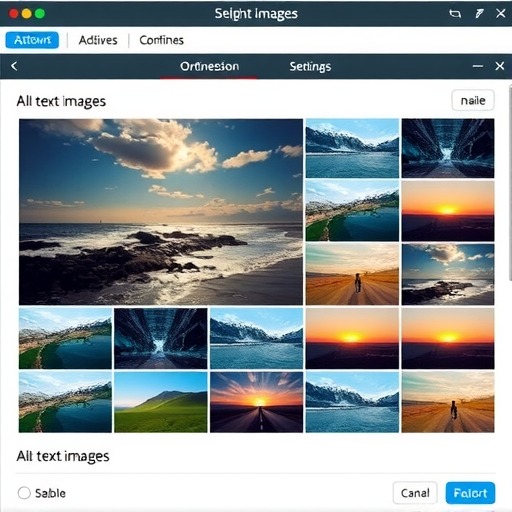Click the green macOS window button
Image resolution: width=512 pixels, height=512 pixels.
[40, 14]
